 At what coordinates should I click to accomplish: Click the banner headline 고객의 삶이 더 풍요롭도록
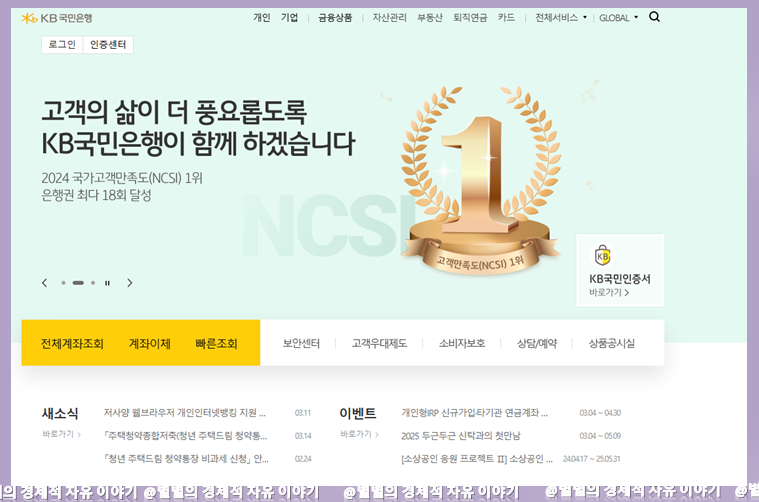click(174, 112)
